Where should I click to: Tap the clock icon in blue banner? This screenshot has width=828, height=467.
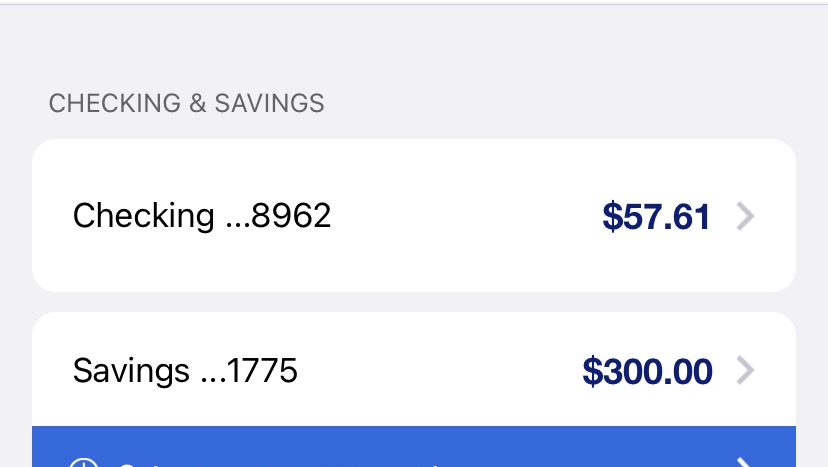point(84,461)
